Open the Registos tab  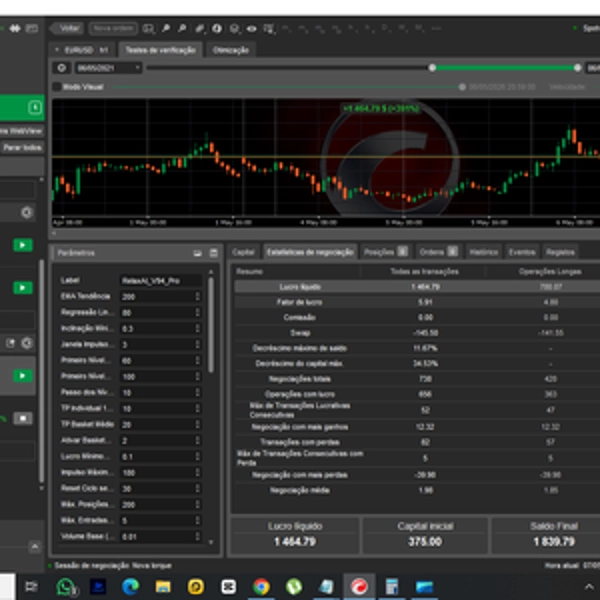(x=560, y=252)
